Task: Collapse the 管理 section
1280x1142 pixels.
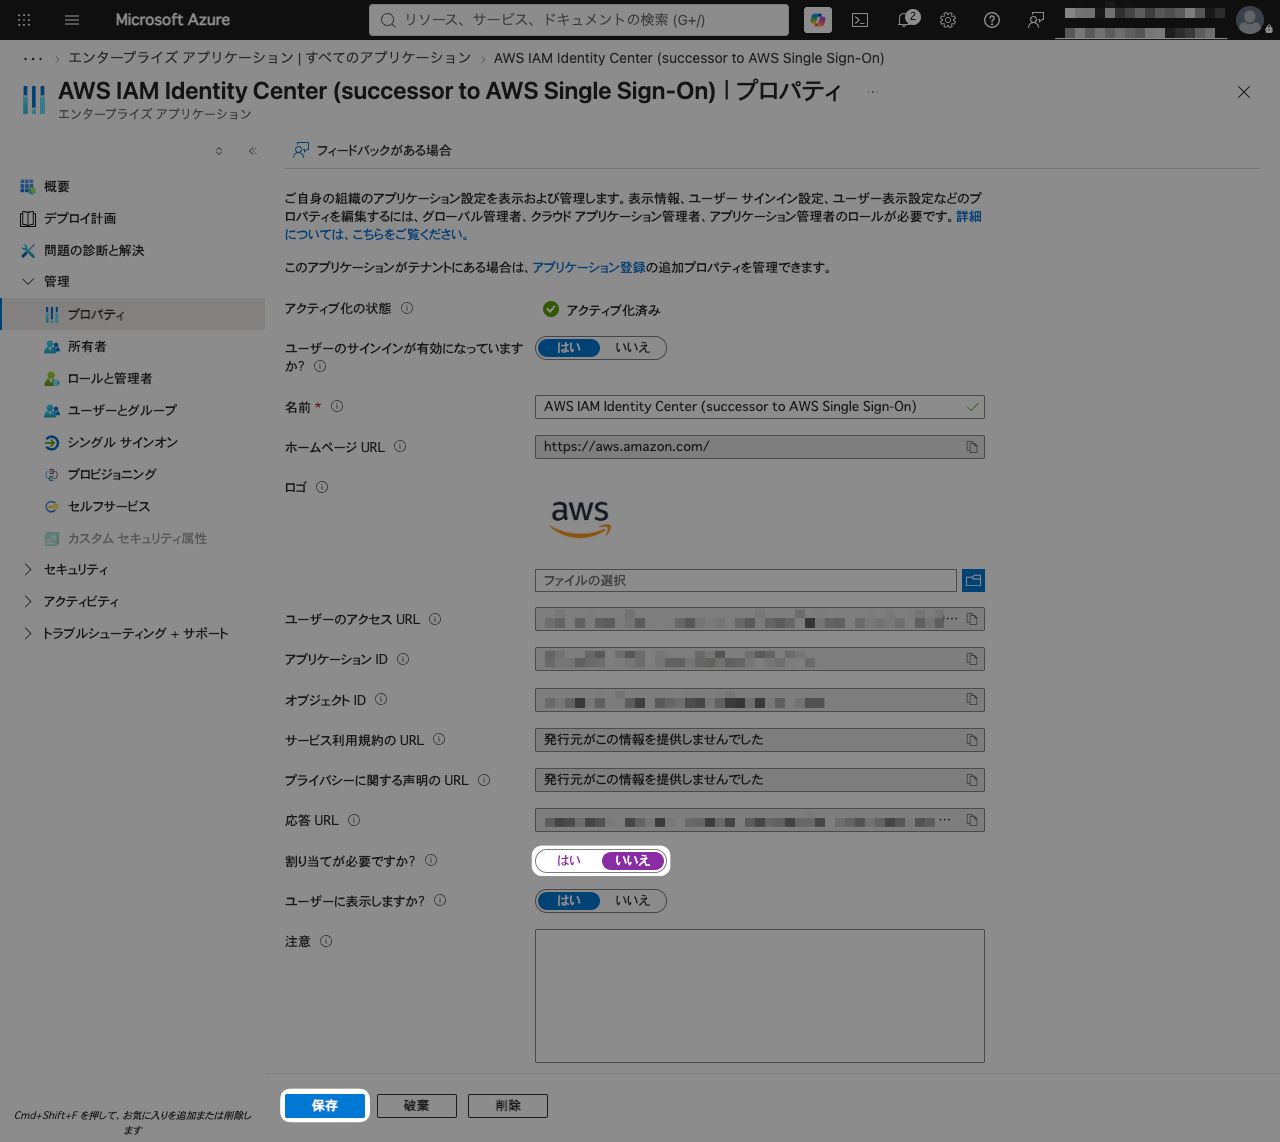Action: coord(28,282)
